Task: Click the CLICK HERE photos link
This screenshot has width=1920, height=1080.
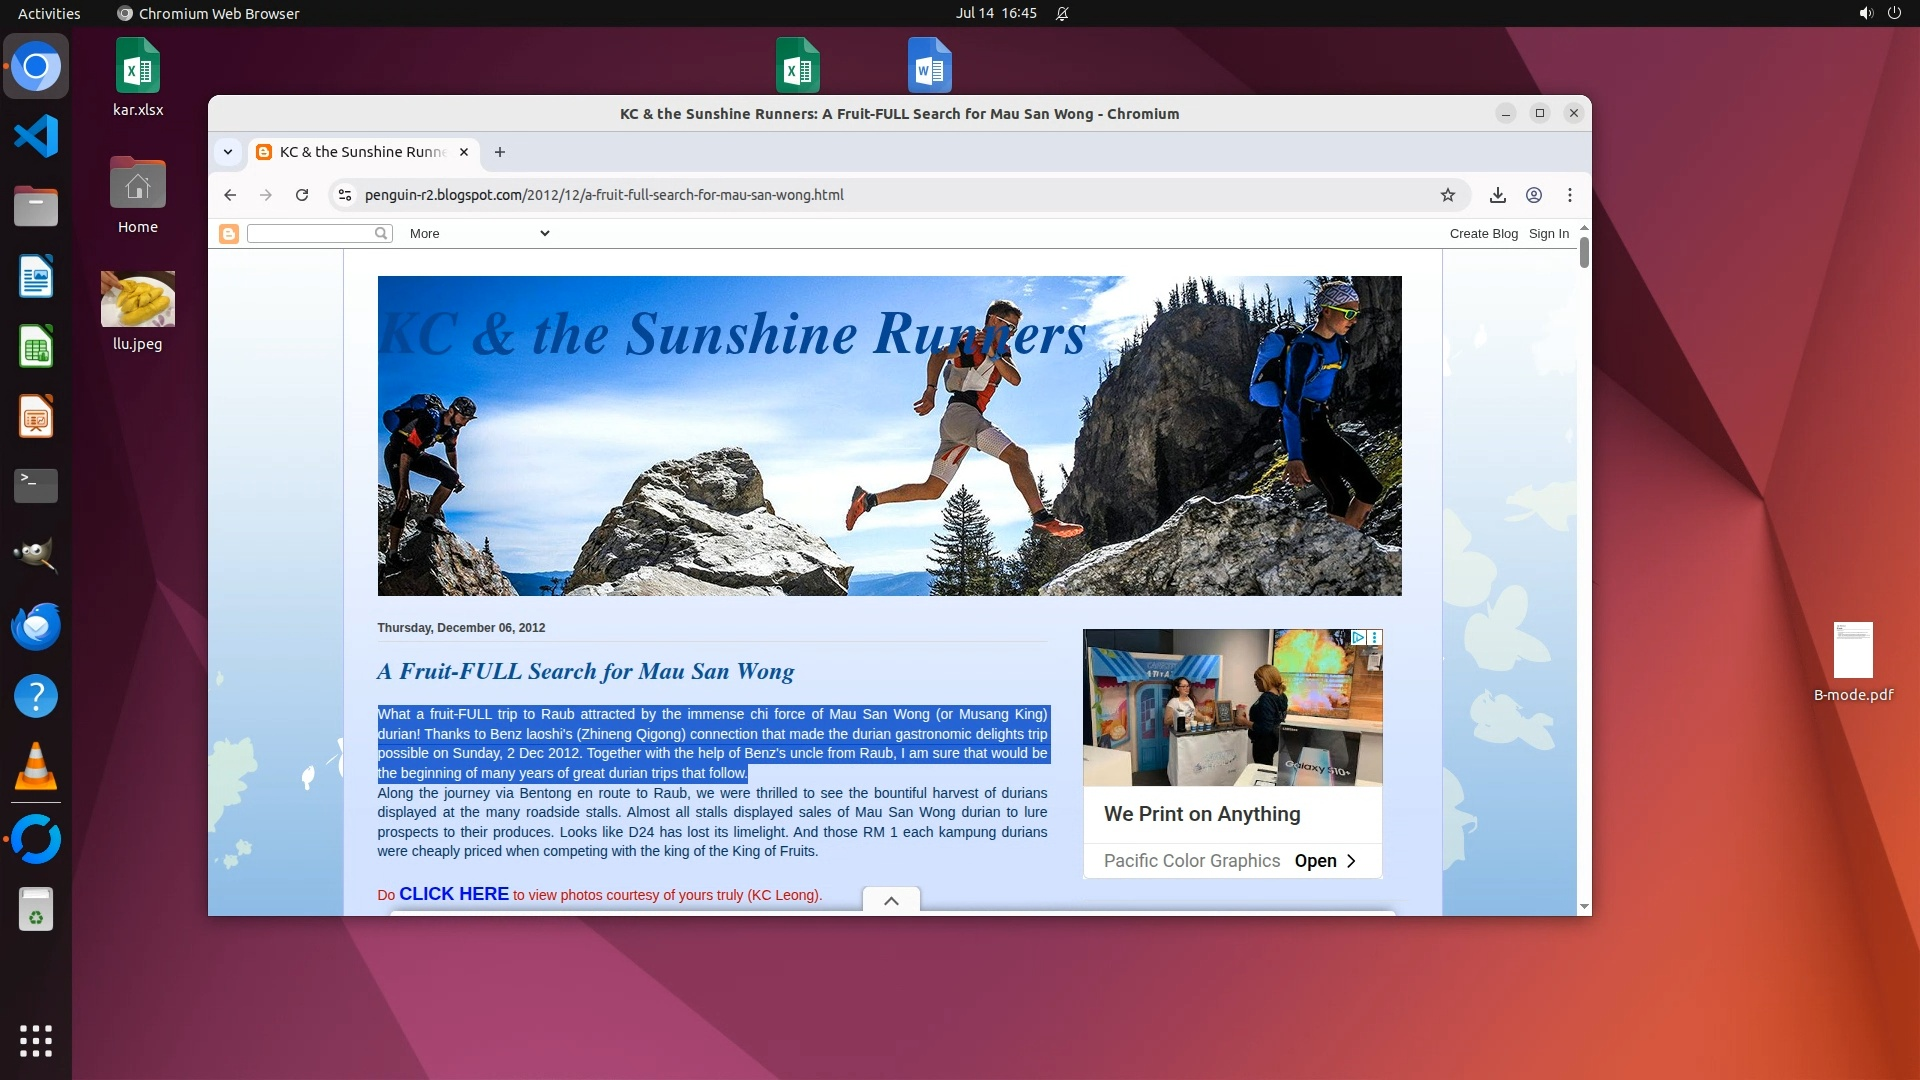Action: pos(454,894)
